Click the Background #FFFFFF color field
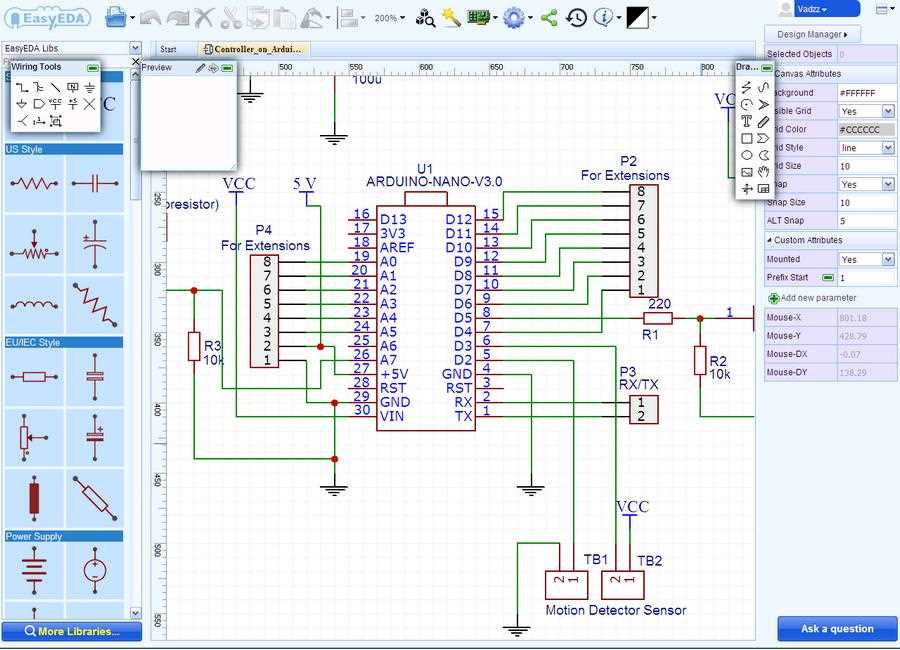This screenshot has width=900, height=650. pos(866,92)
